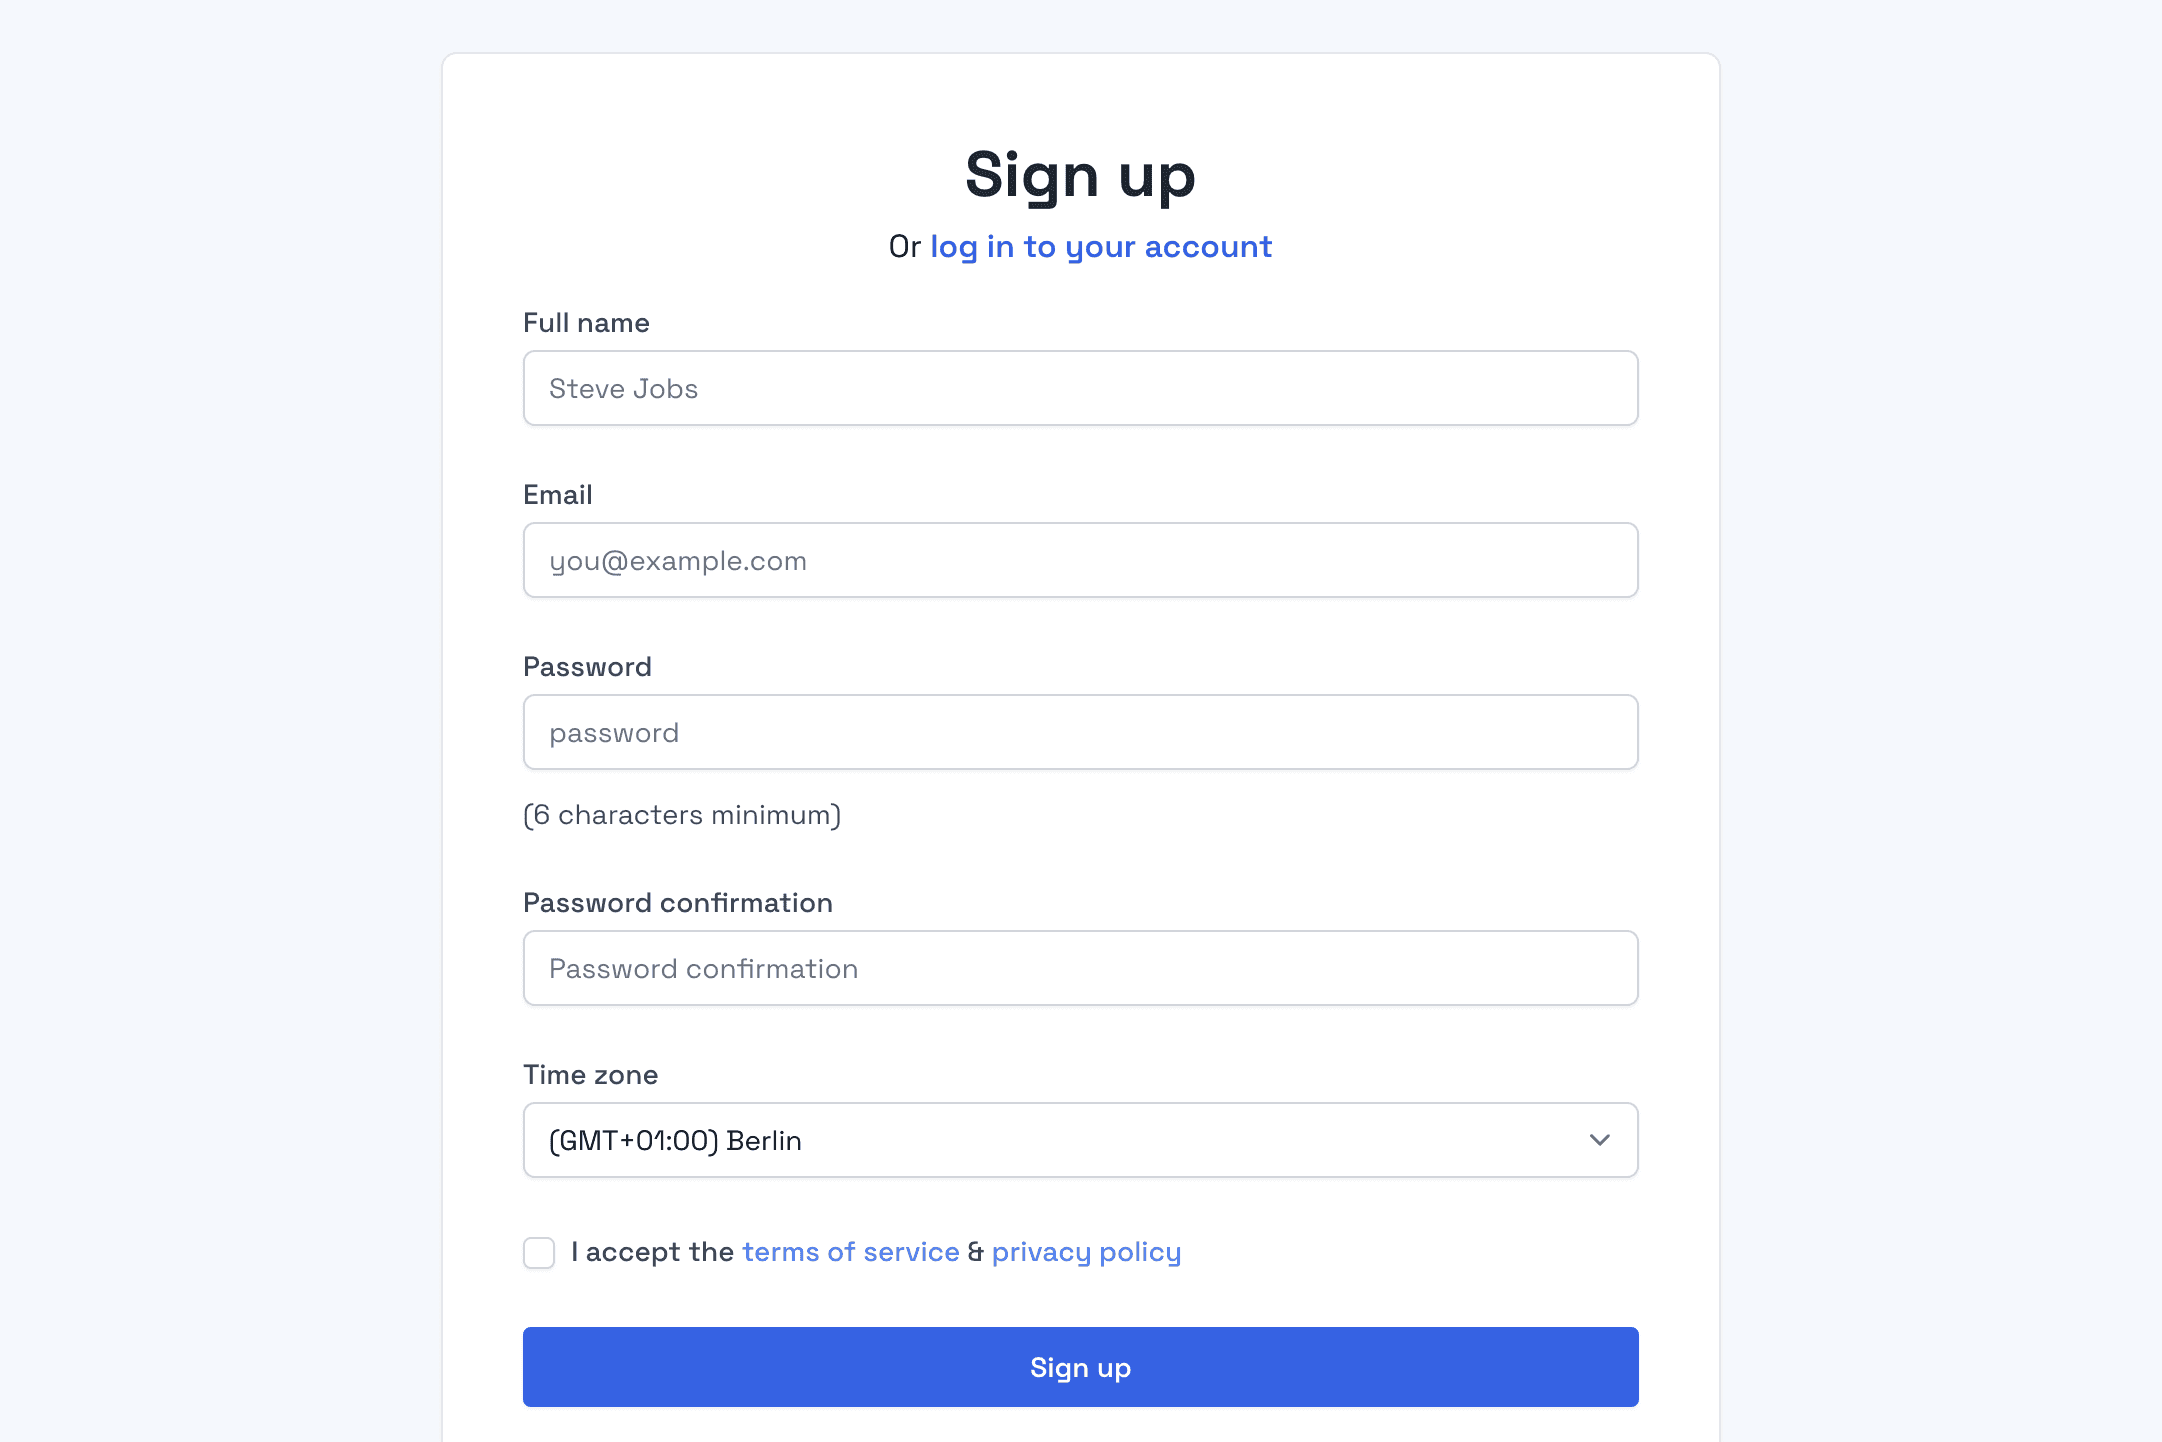
Task: Click the 'Password confirmation' field label
Action: click(677, 903)
